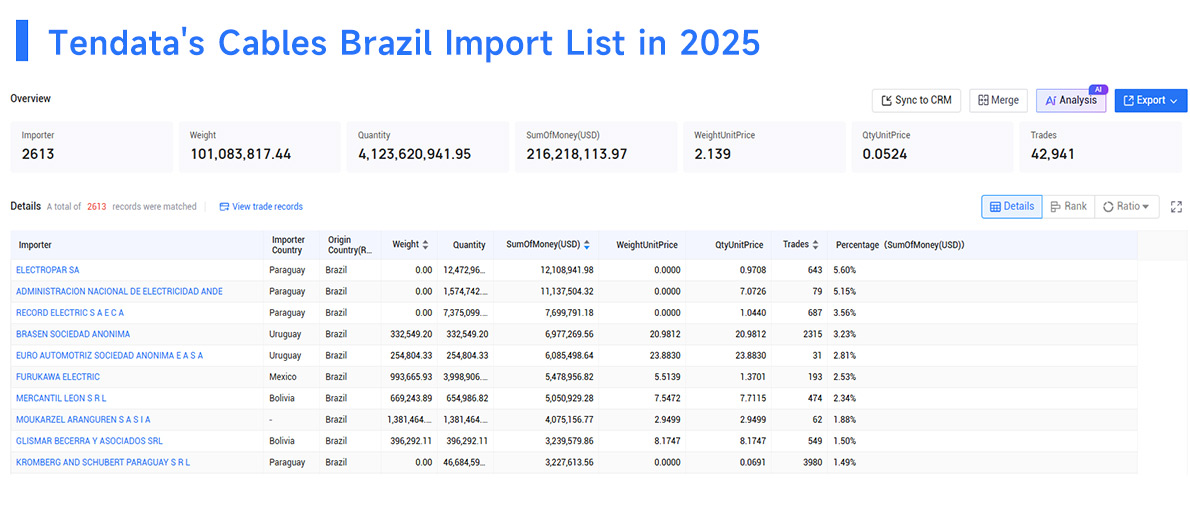Open BRASEN SOCIEDAD ANONIMA importer

[73, 334]
